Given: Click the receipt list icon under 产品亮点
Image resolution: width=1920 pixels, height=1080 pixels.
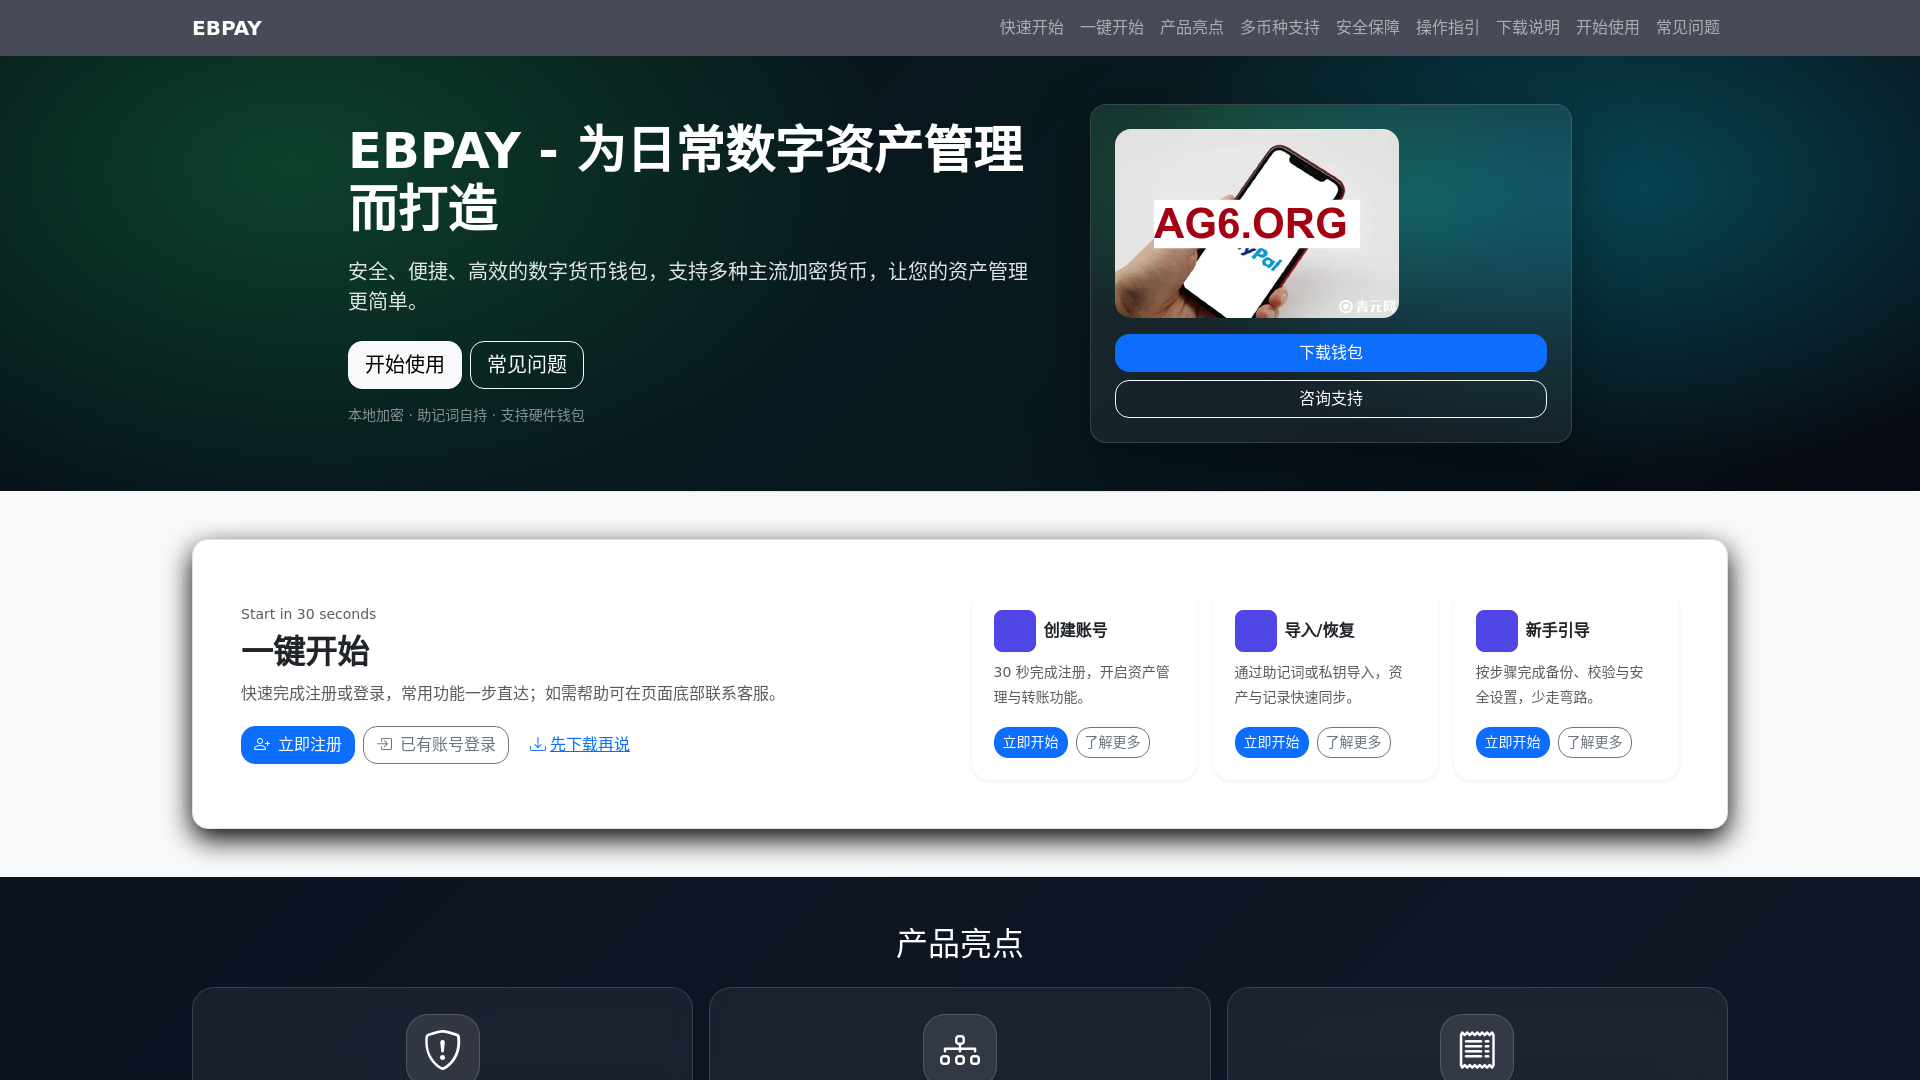Looking at the screenshot, I should [1477, 1049].
